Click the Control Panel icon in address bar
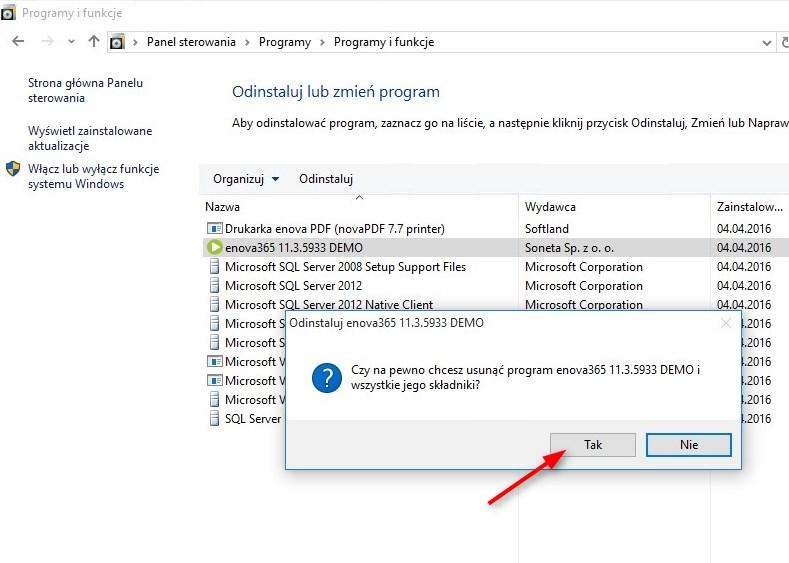This screenshot has height=563, width=789. [117, 42]
